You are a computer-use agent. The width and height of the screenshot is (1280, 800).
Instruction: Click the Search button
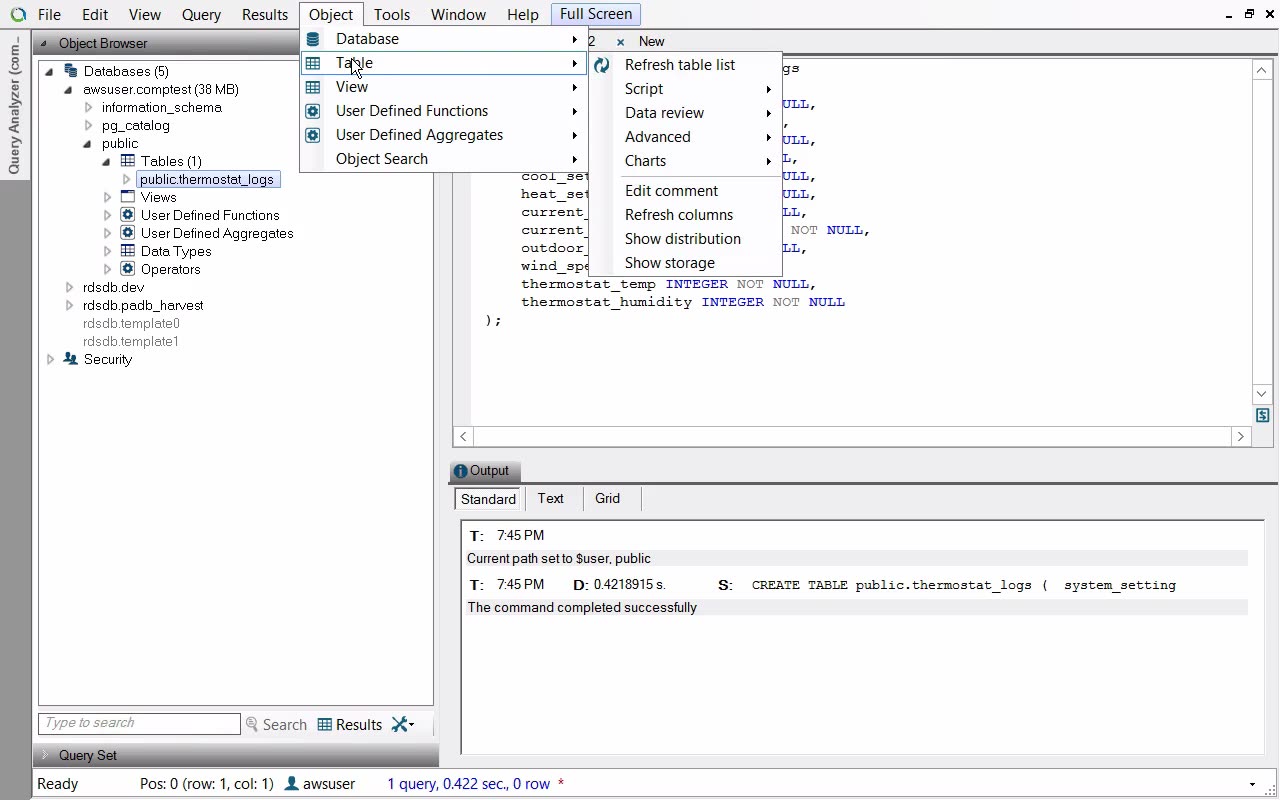(x=276, y=725)
